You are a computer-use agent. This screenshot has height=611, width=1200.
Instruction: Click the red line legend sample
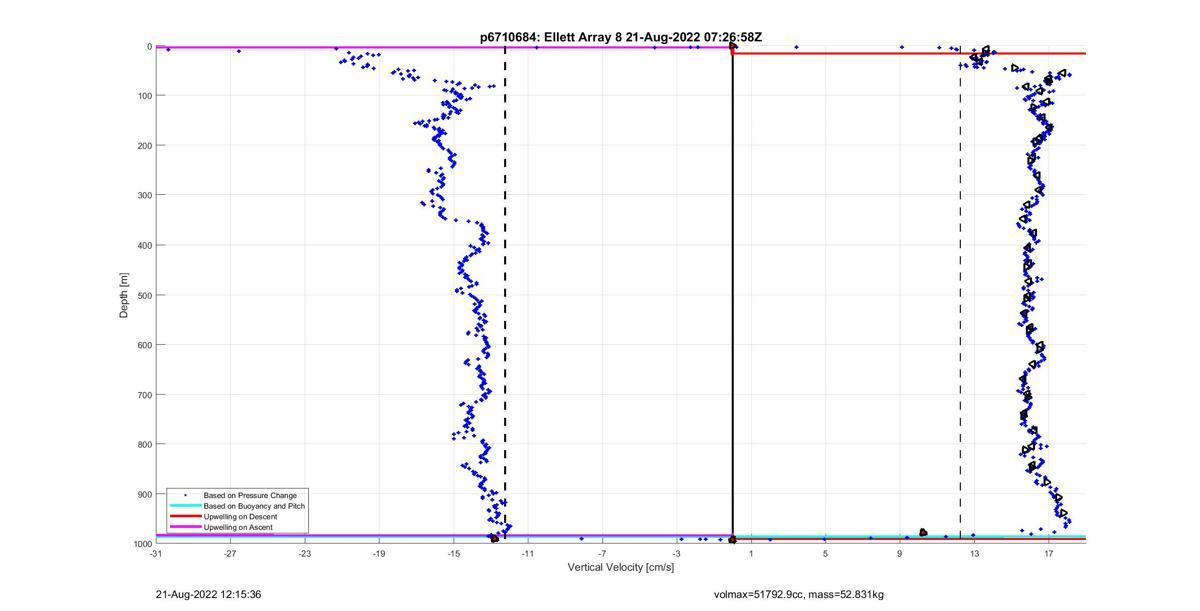184,516
